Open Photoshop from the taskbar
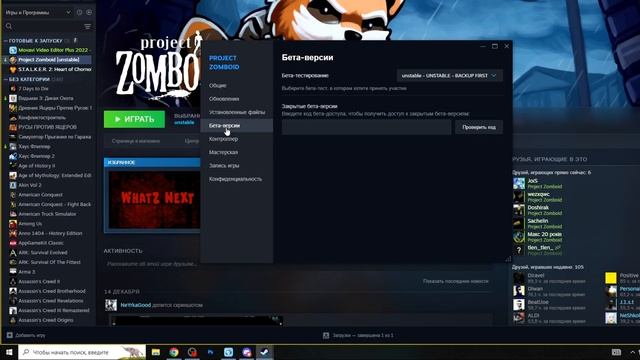 pyautogui.click(x=210, y=352)
